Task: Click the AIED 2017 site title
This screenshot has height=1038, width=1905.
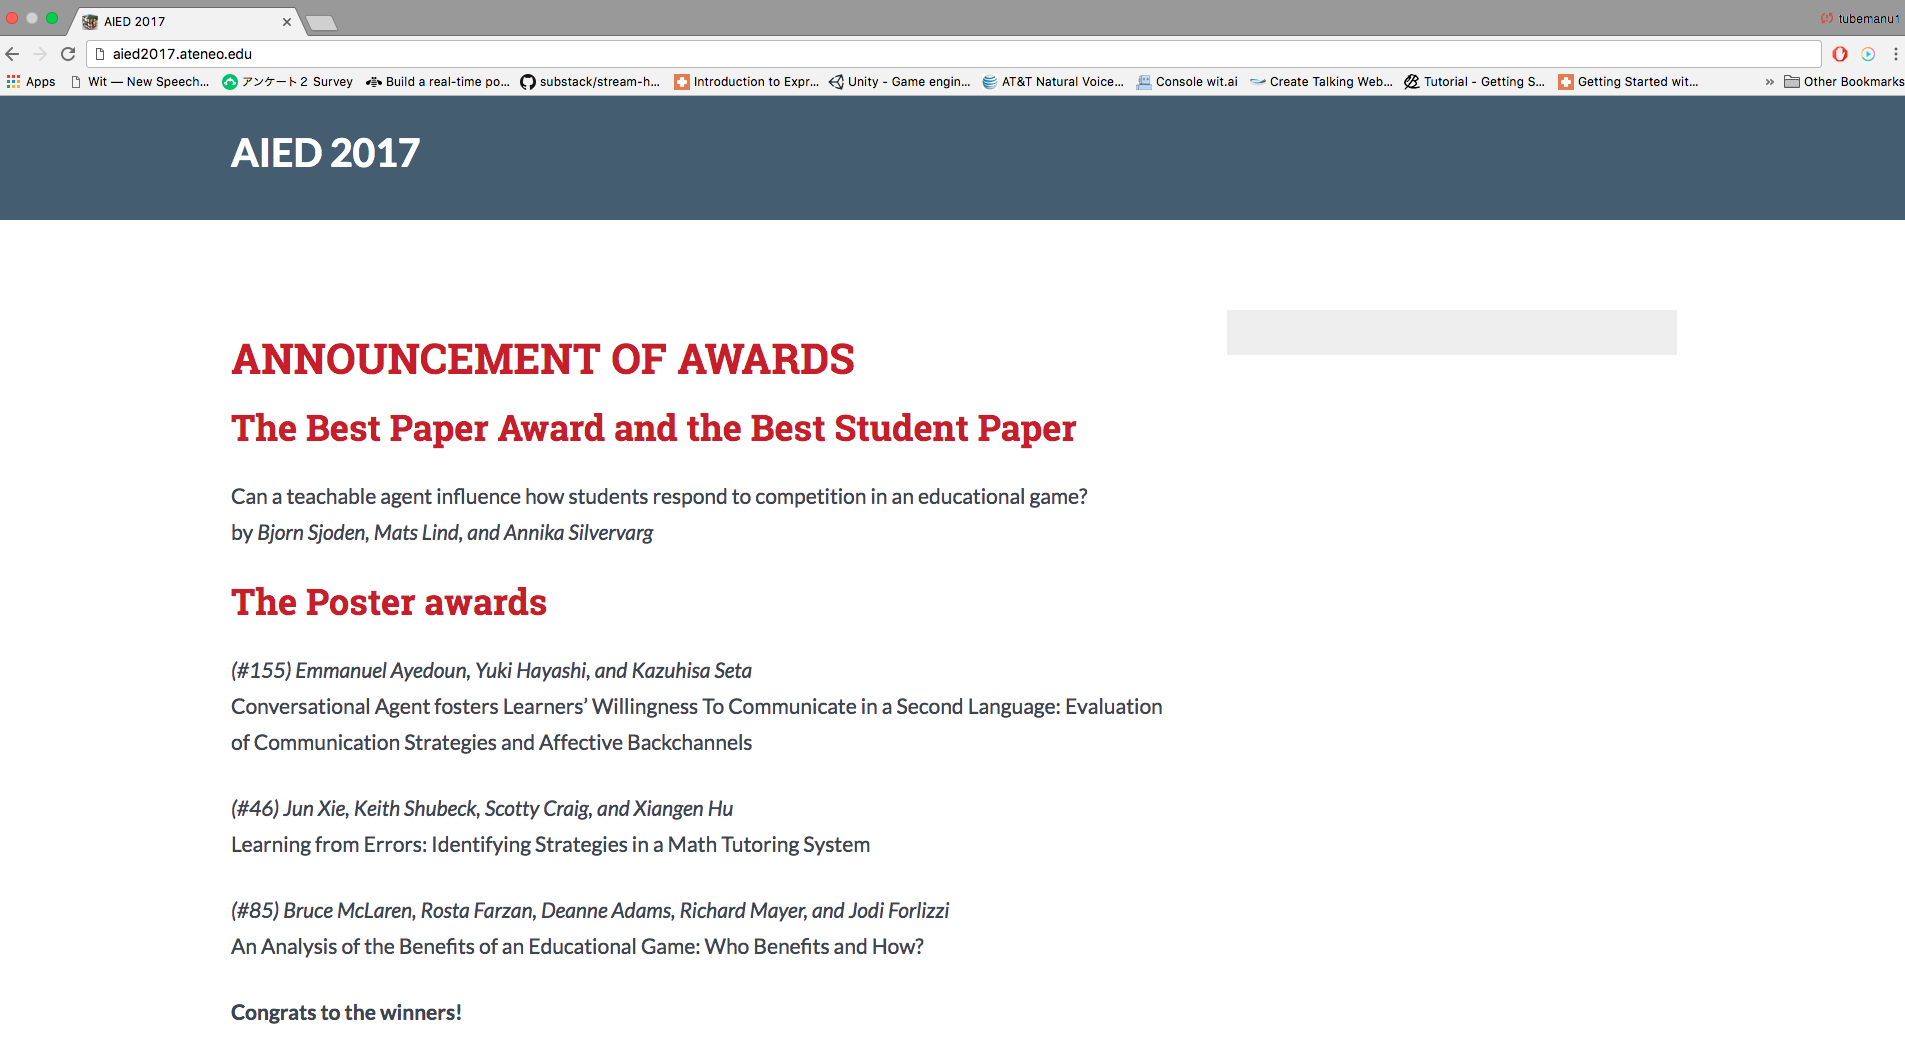Action: coord(325,153)
